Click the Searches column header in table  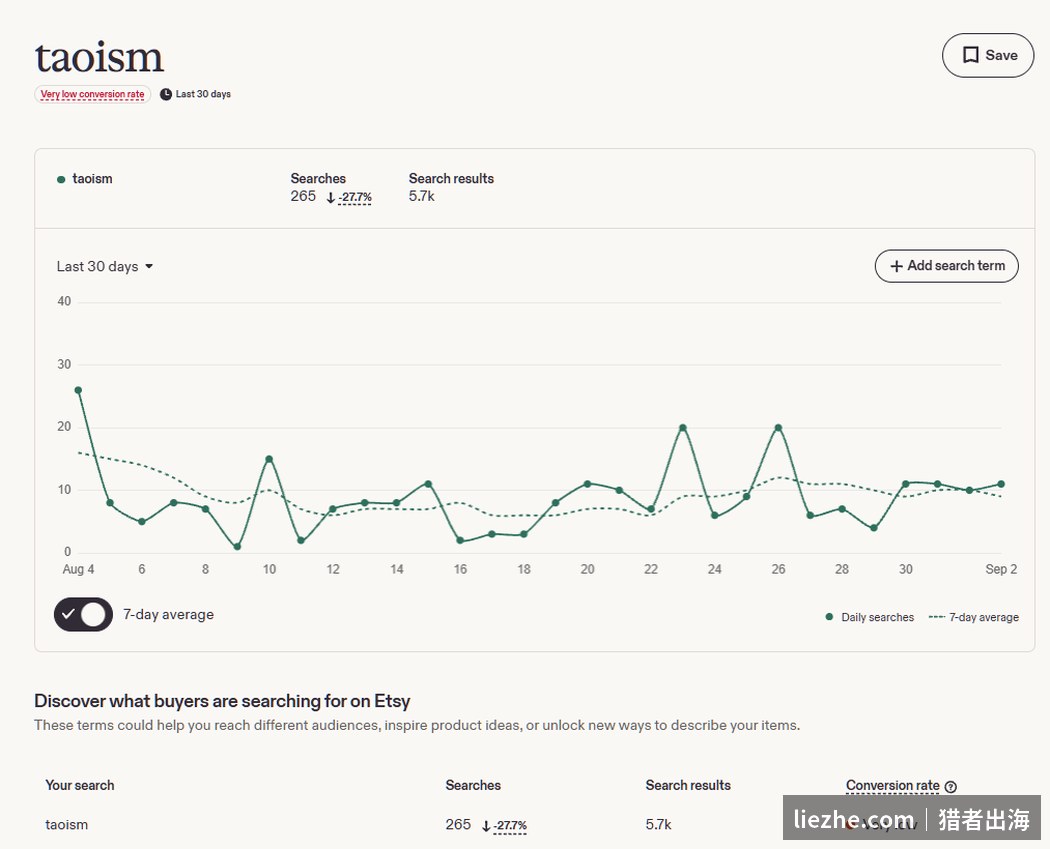click(x=473, y=785)
